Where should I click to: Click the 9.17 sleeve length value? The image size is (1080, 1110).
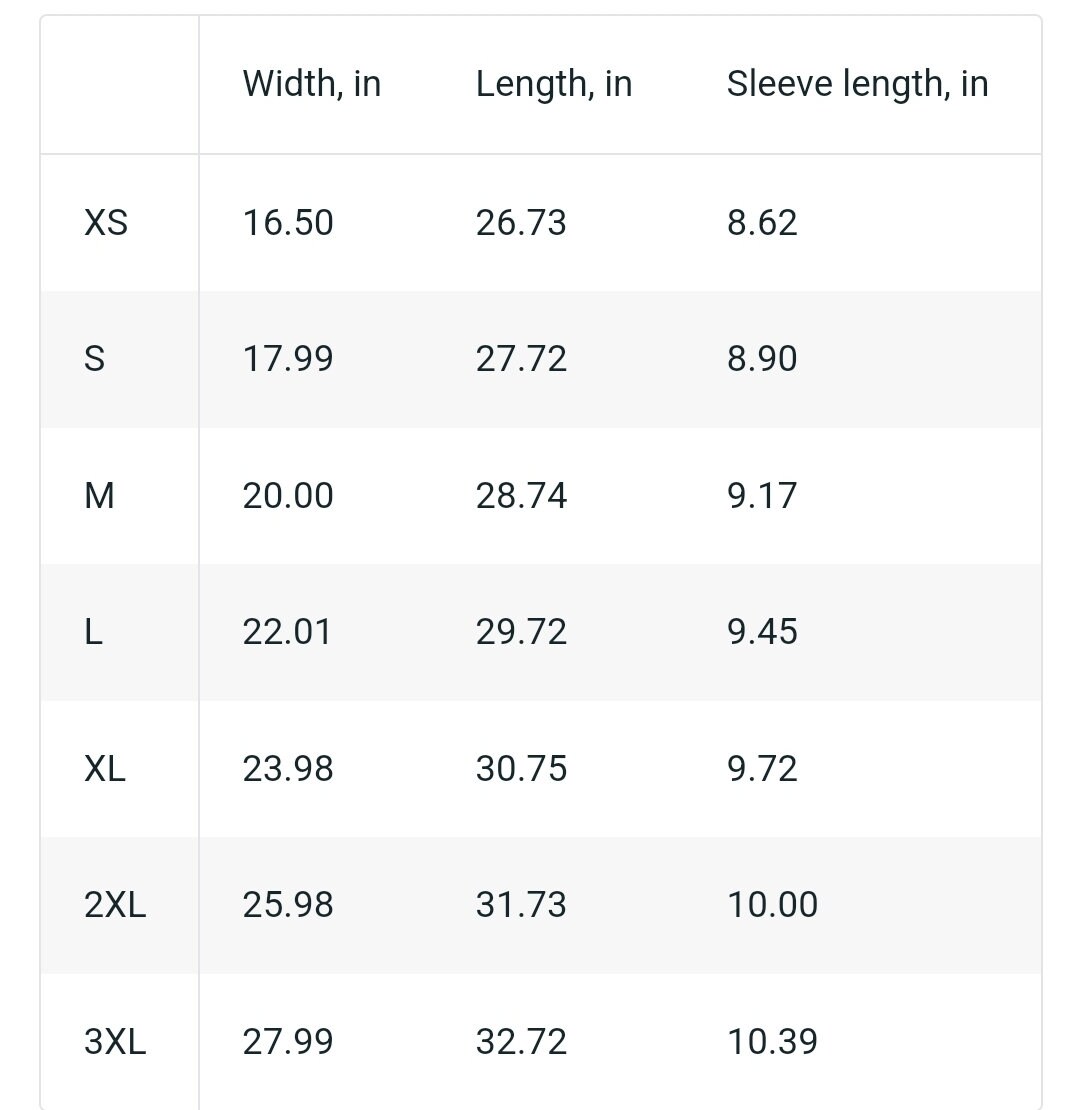pyautogui.click(x=762, y=496)
